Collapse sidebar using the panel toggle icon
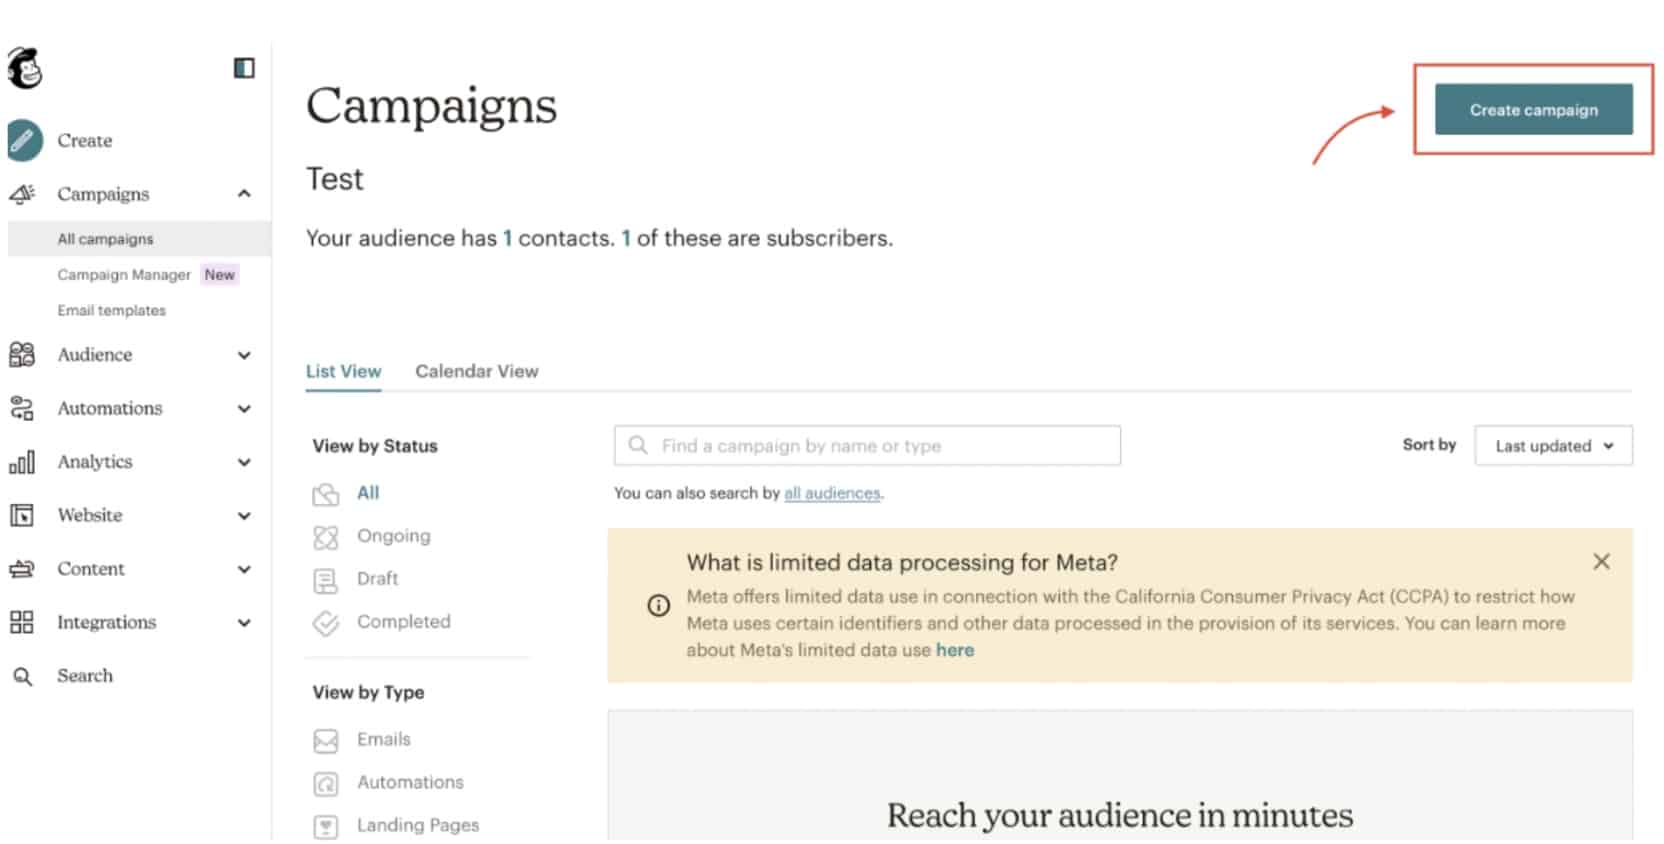This screenshot has width=1664, height=844. (x=244, y=68)
